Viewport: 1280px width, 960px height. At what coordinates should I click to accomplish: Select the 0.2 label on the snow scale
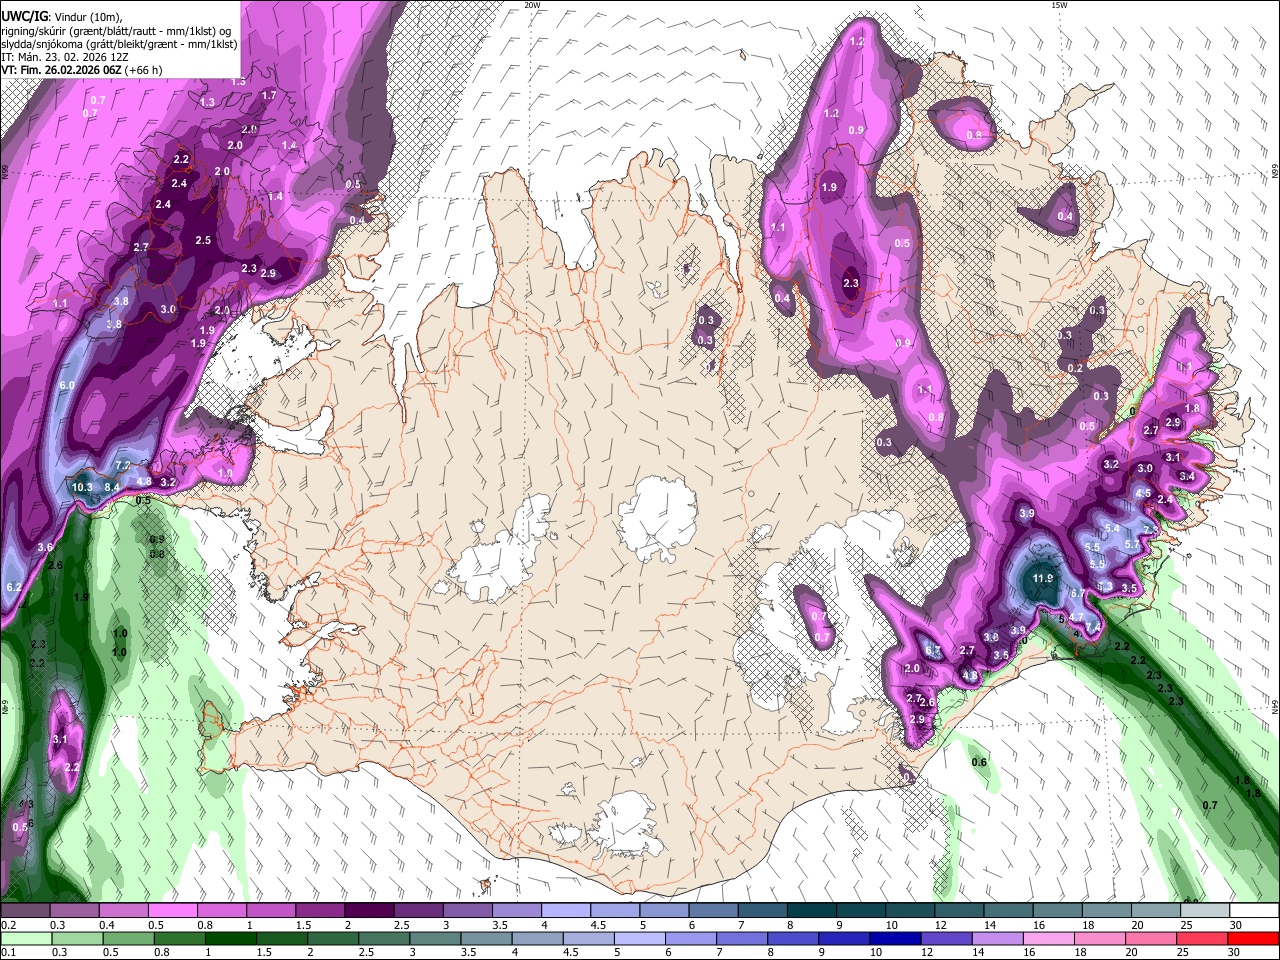pos(8,925)
